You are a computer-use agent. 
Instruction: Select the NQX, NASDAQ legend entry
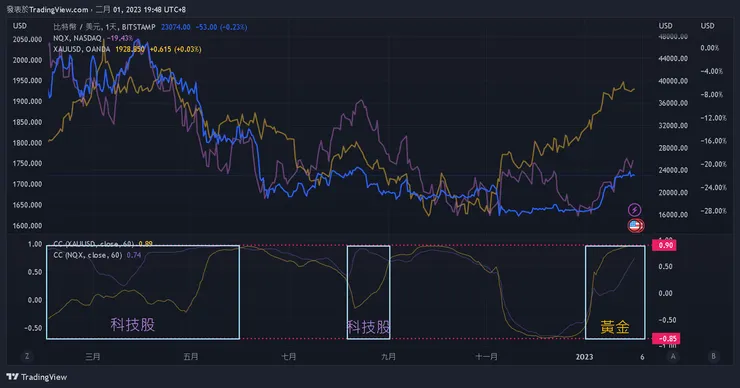pyautogui.click(x=77, y=38)
